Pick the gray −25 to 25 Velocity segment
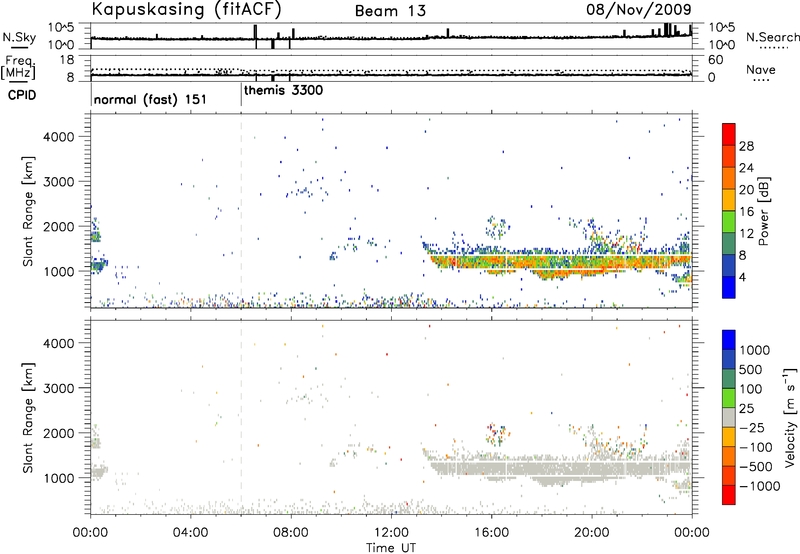Viewport: 800px width, 554px height. click(729, 417)
